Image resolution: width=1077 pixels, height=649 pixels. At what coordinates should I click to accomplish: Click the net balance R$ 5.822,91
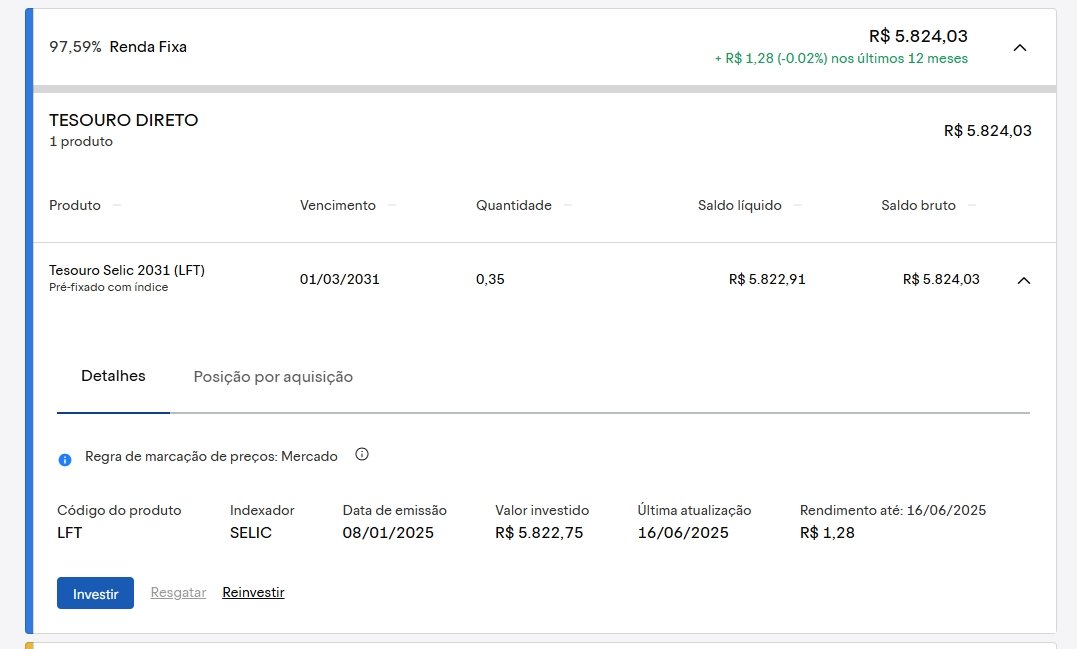767,279
